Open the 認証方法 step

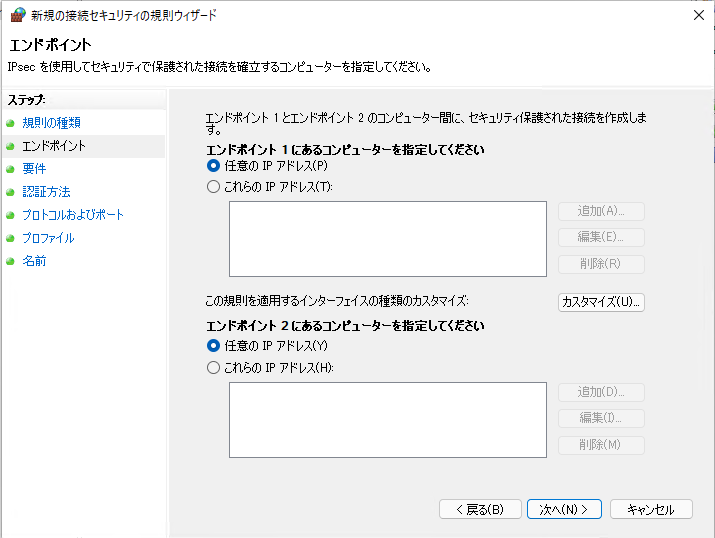(x=46, y=192)
